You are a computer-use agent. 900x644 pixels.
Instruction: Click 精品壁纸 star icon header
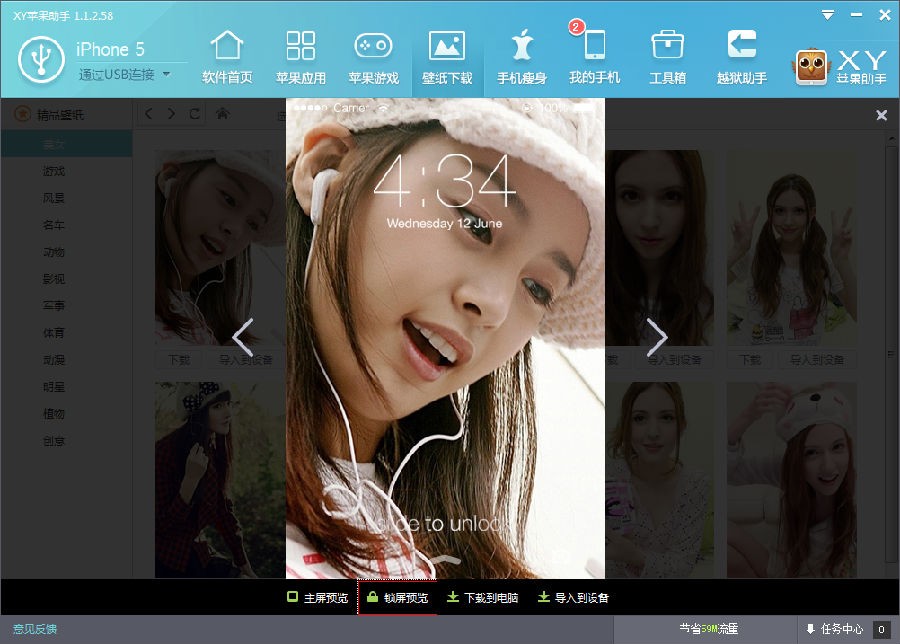click(22, 114)
